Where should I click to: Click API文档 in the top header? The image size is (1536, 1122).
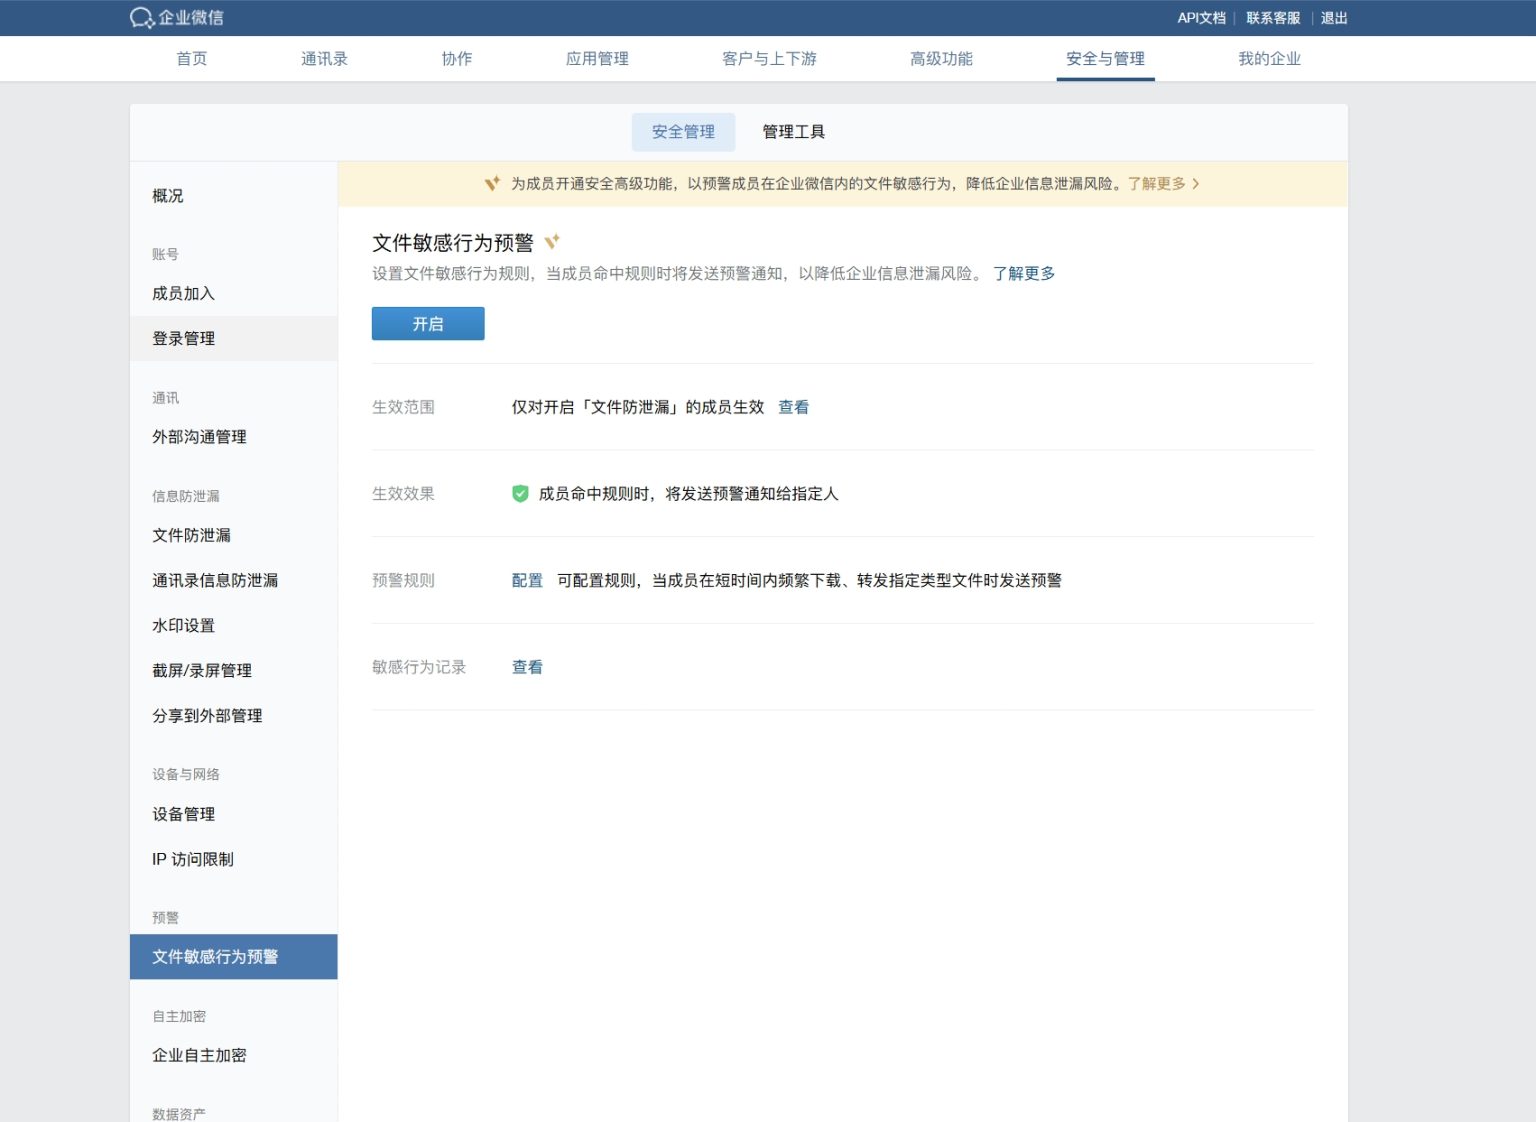(x=1200, y=18)
